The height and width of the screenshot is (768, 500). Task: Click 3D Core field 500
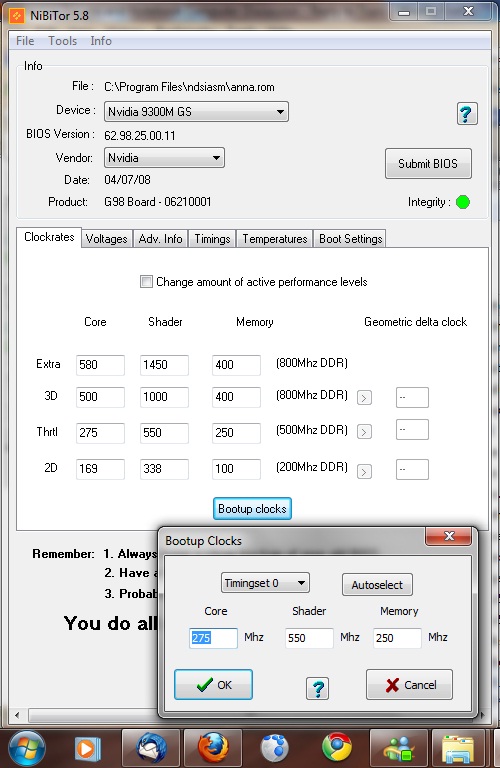(x=100, y=397)
